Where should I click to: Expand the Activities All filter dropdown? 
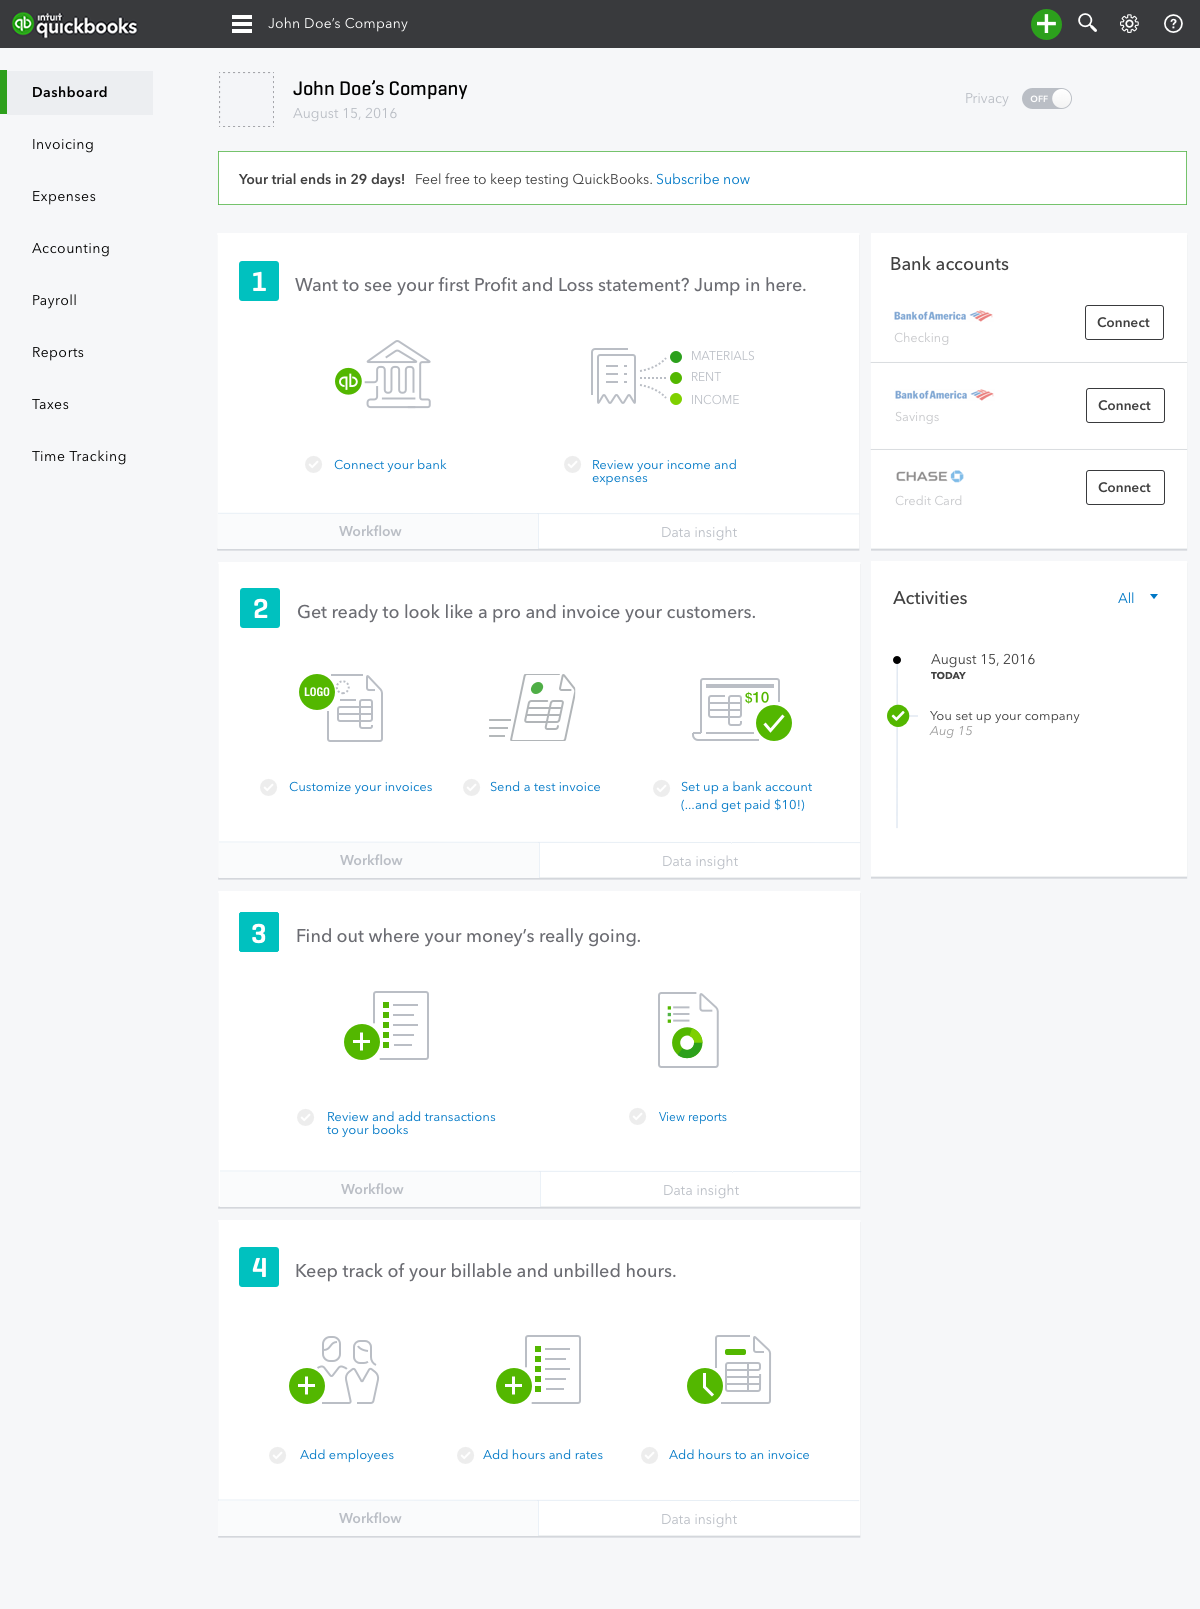[1138, 598]
